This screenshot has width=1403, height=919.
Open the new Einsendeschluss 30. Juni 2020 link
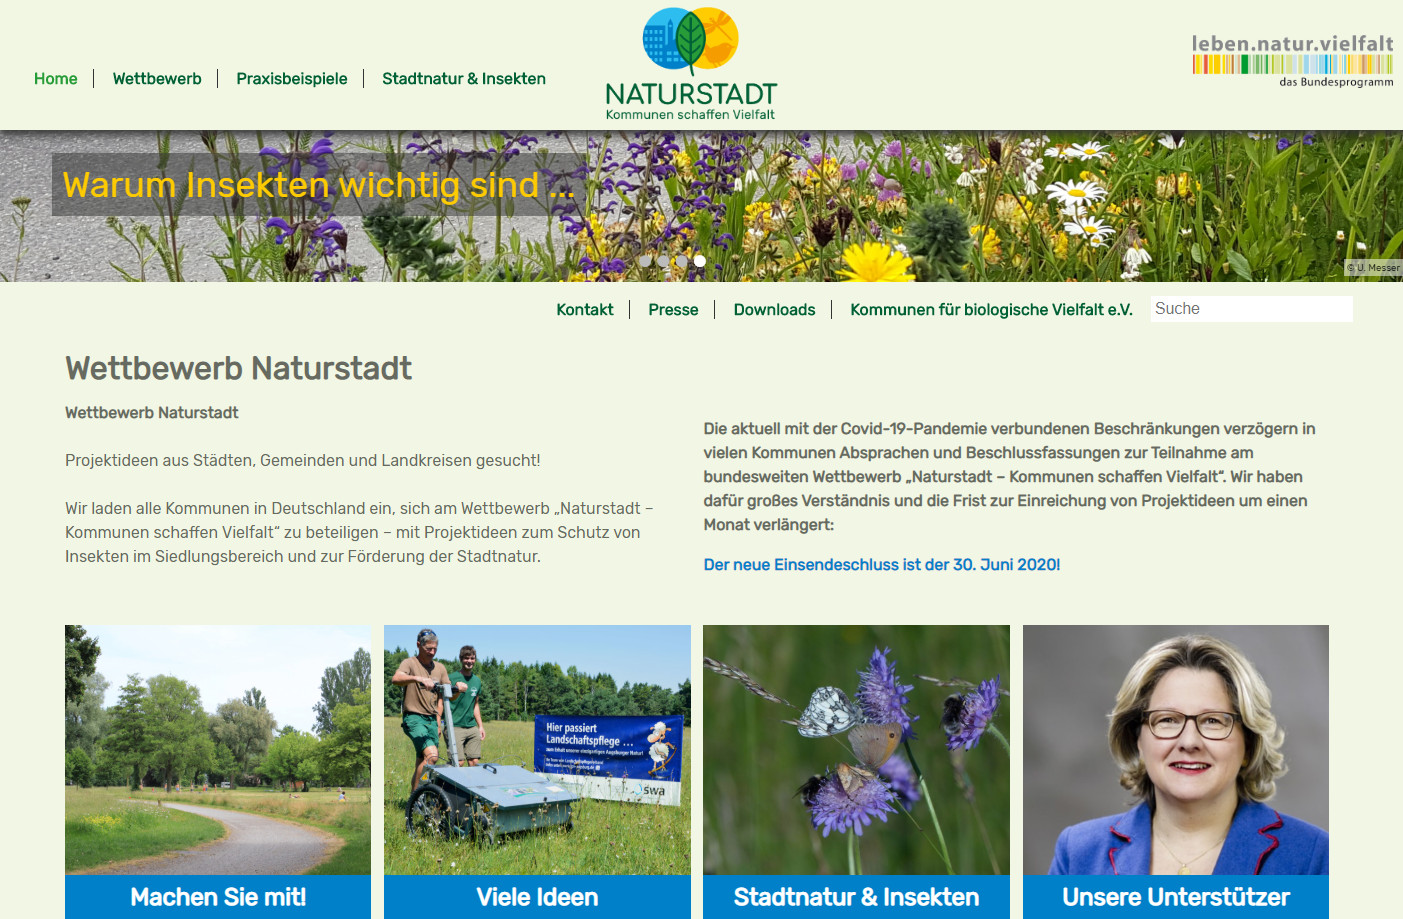[881, 565]
